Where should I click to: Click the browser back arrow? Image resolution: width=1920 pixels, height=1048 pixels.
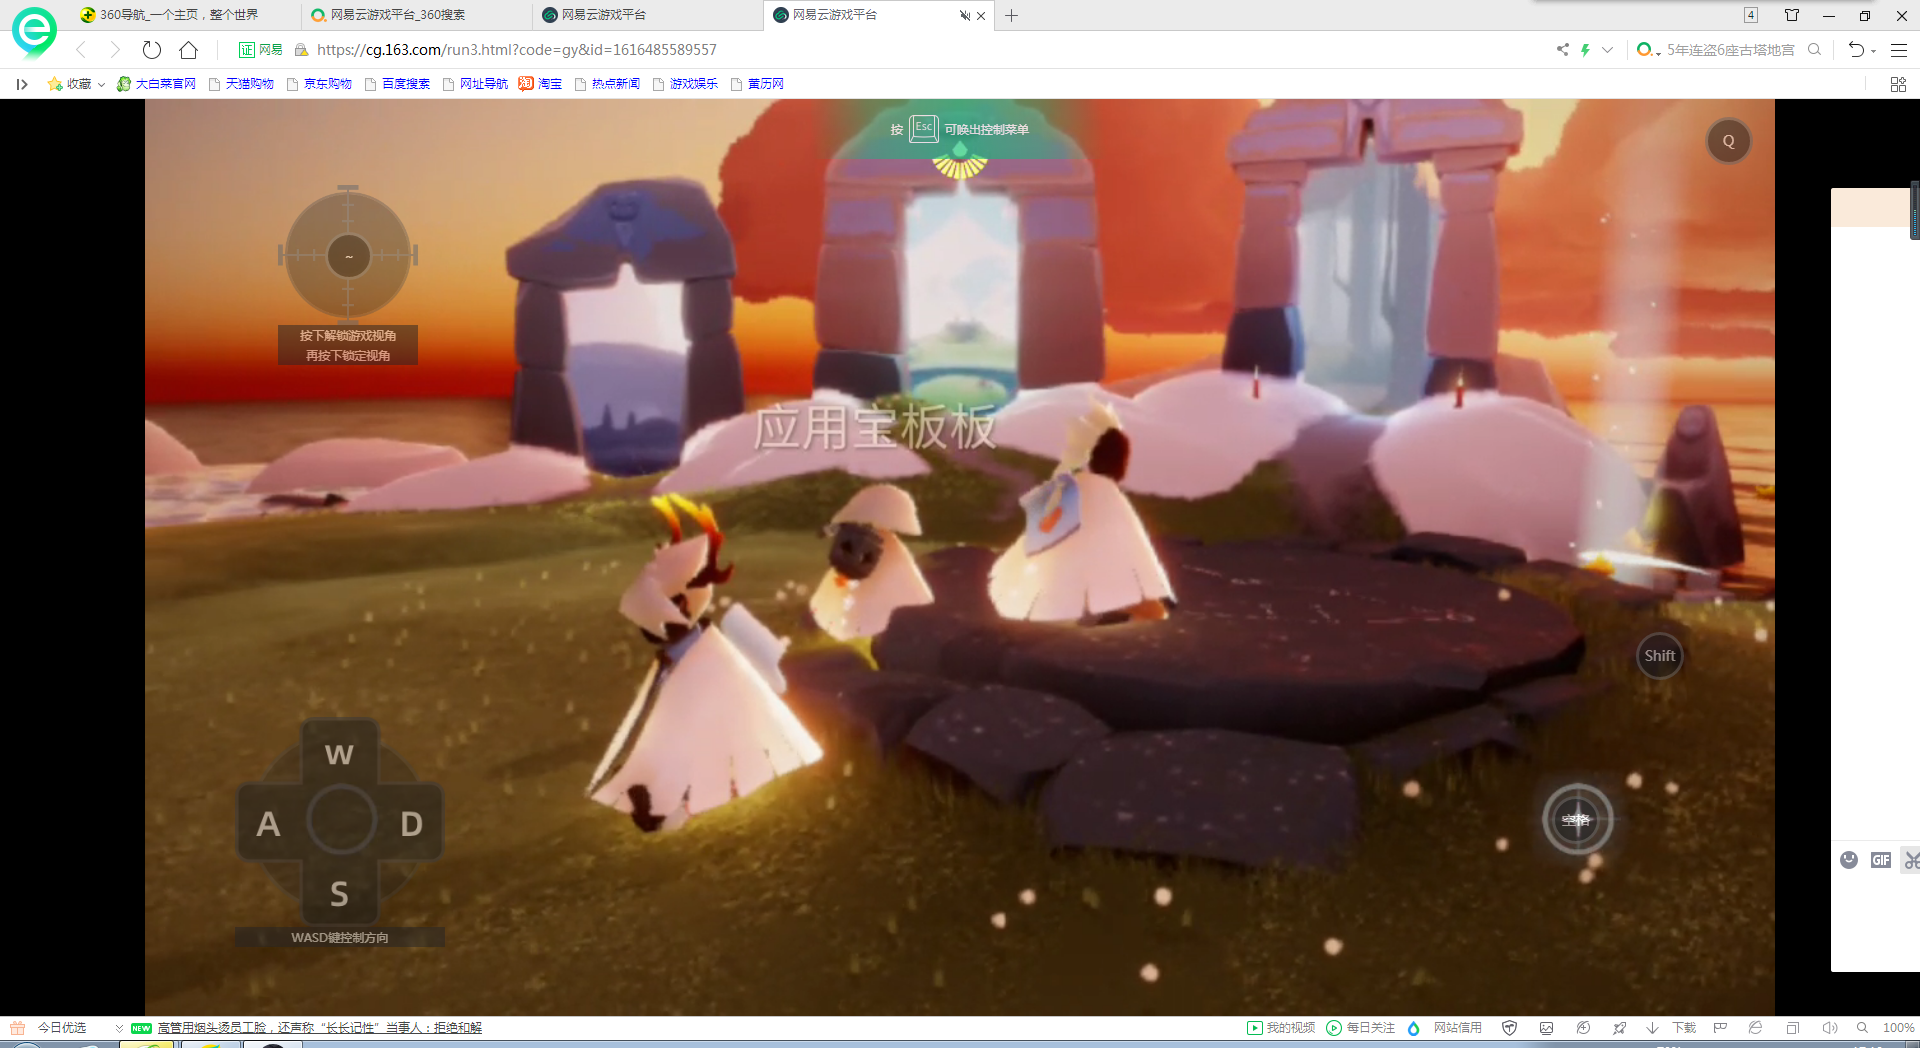coord(81,50)
